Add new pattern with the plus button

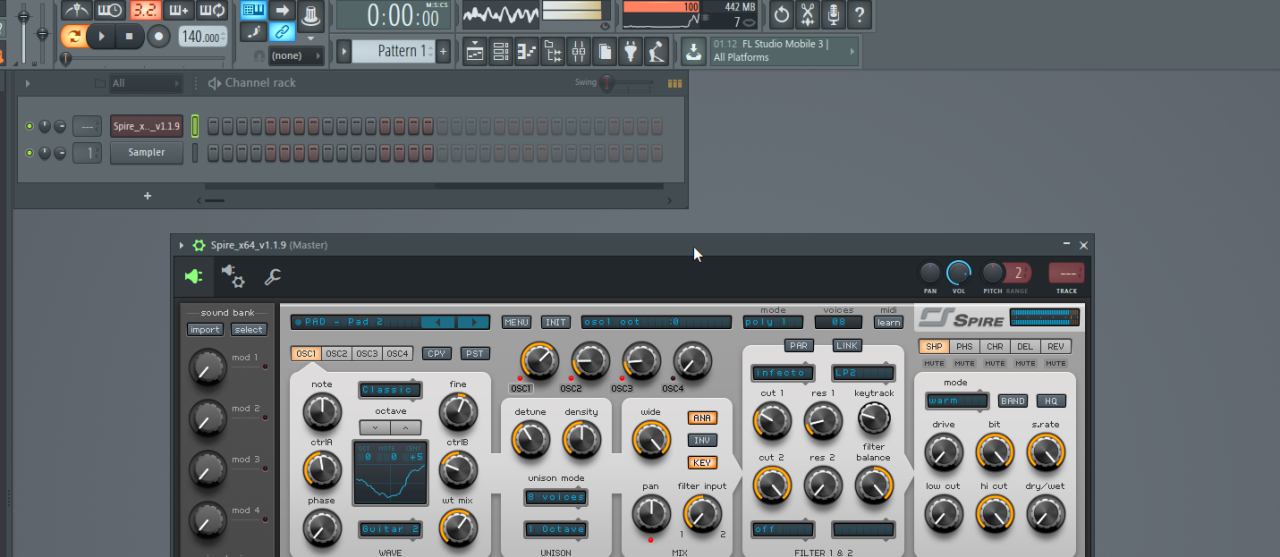coord(443,51)
